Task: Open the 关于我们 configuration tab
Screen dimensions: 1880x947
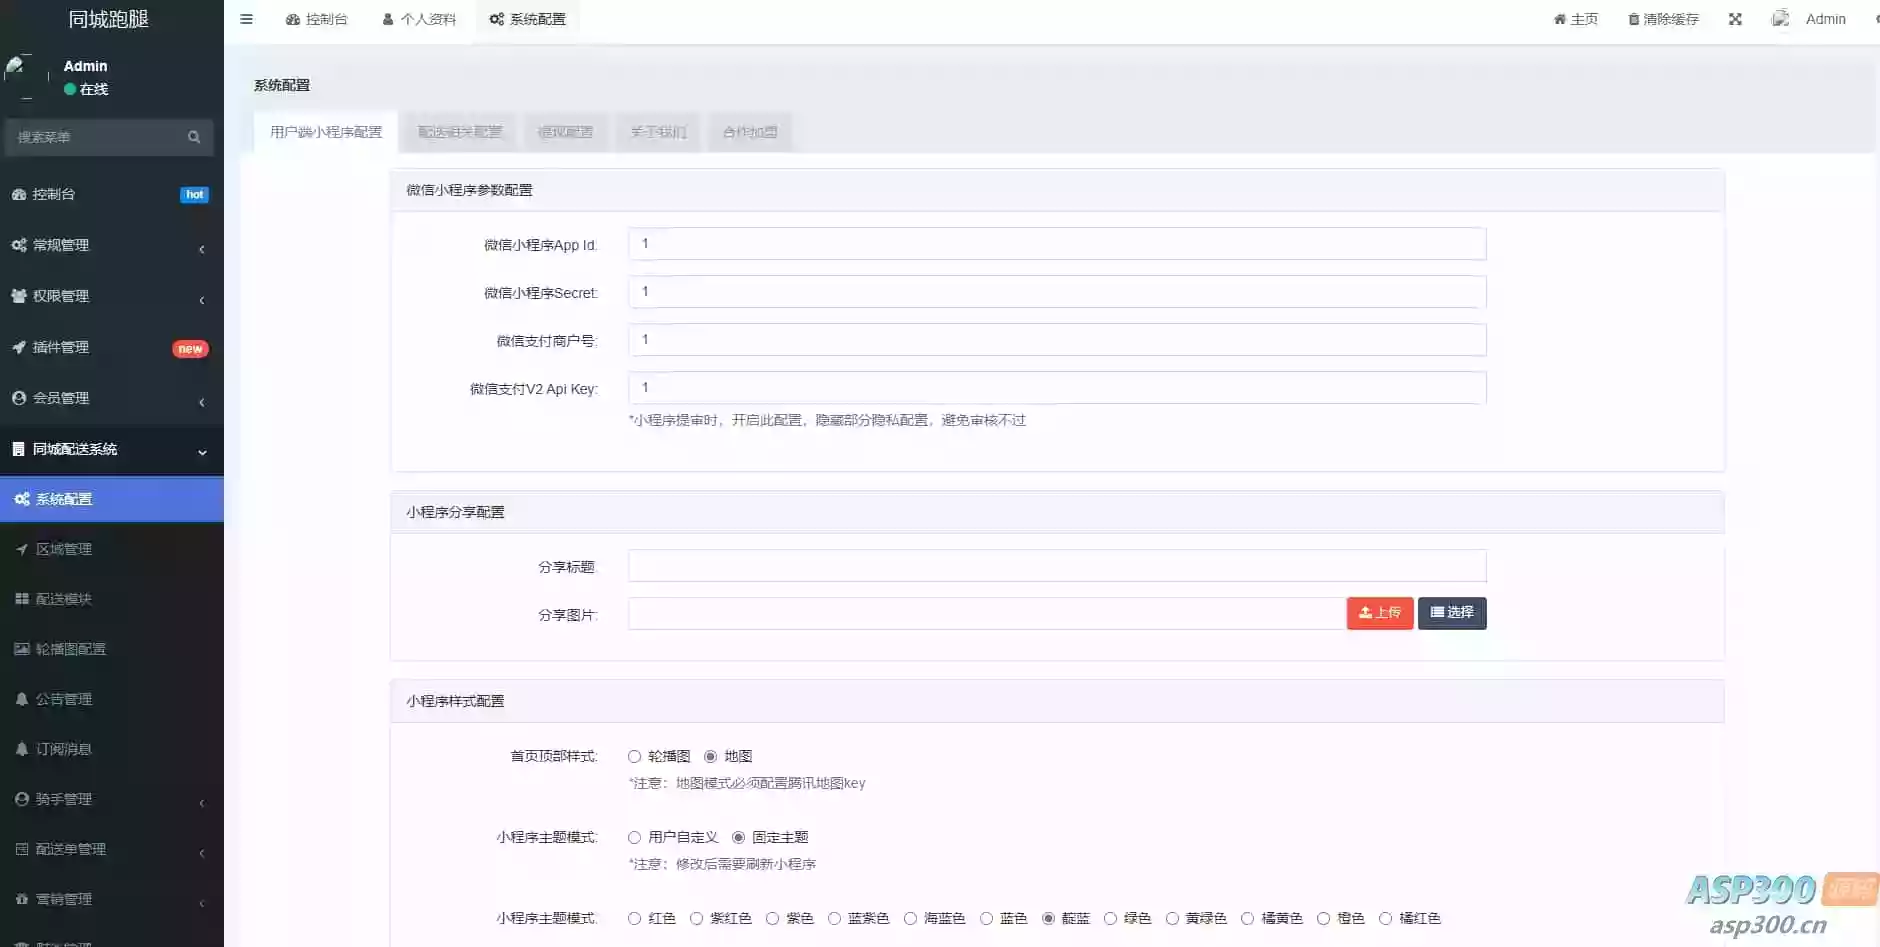Action: 657,131
